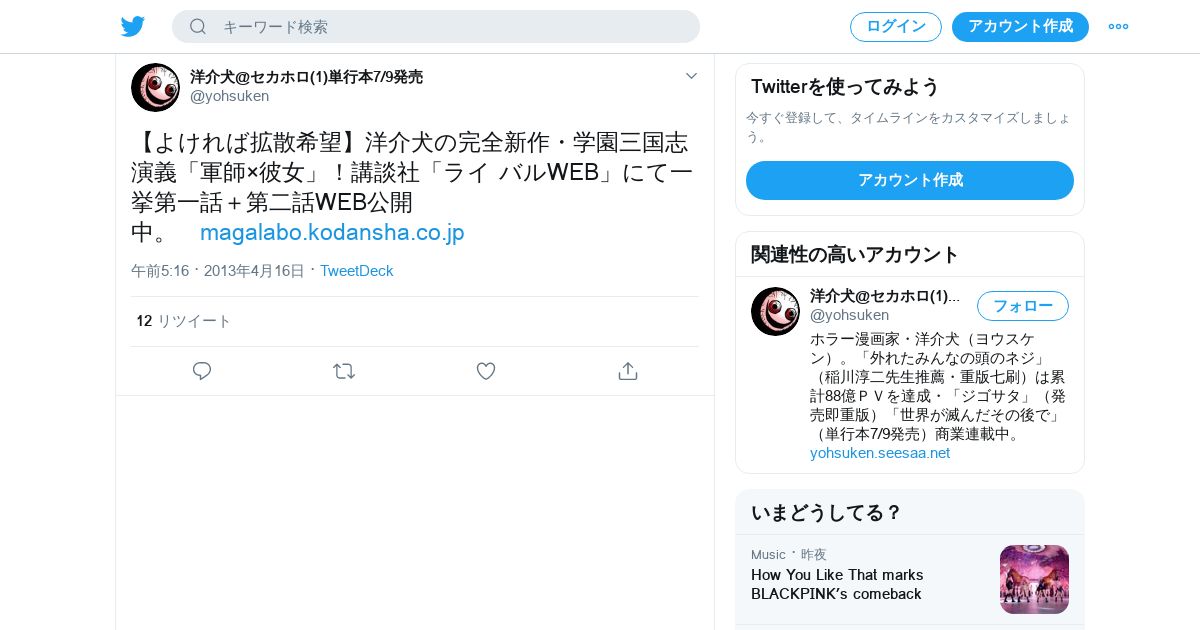Click the top-bar アカウント作成 button
Viewport: 1200px width, 630px height.
(x=1020, y=27)
